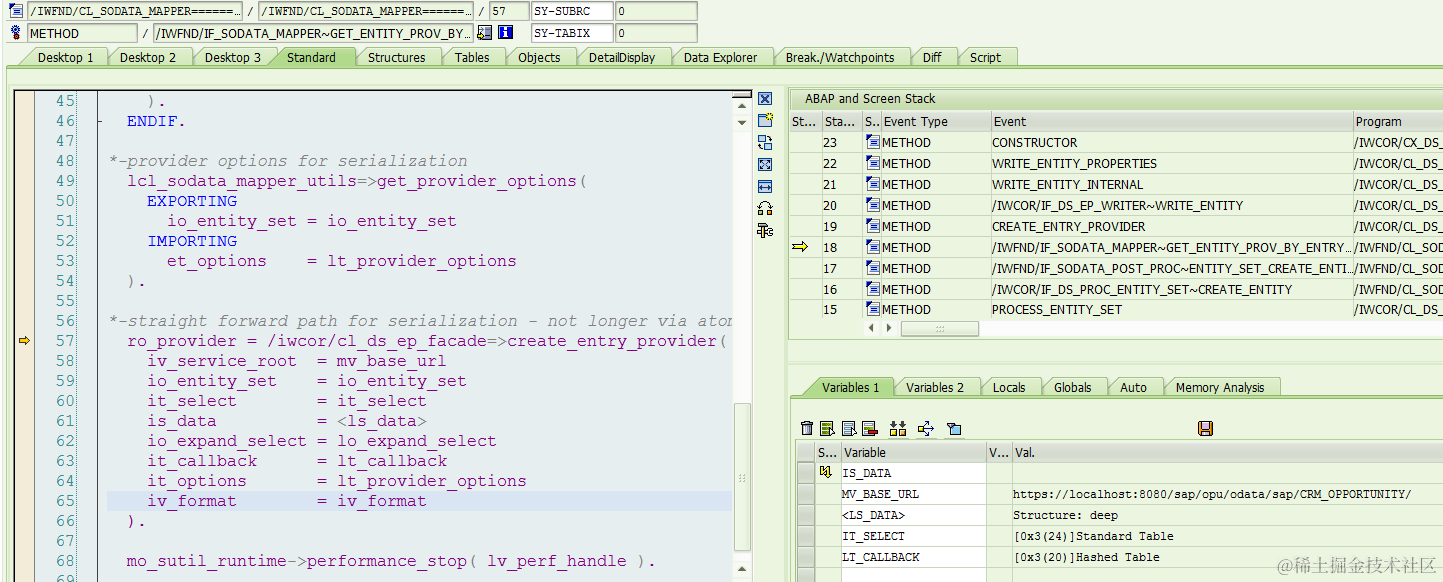Image resolution: width=1443 pixels, height=582 pixels.
Task: Click the gray list icon in variables toolbar
Action: pyautogui.click(x=849, y=428)
